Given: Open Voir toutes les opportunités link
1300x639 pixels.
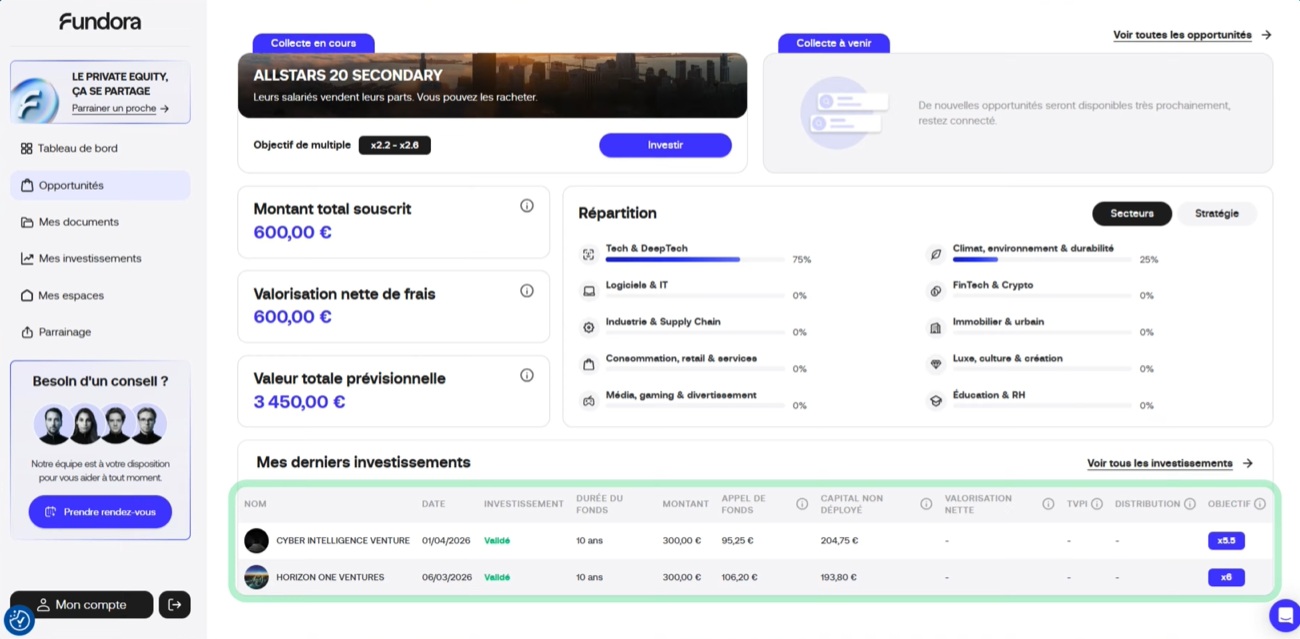Looking at the screenshot, I should coord(1192,35).
